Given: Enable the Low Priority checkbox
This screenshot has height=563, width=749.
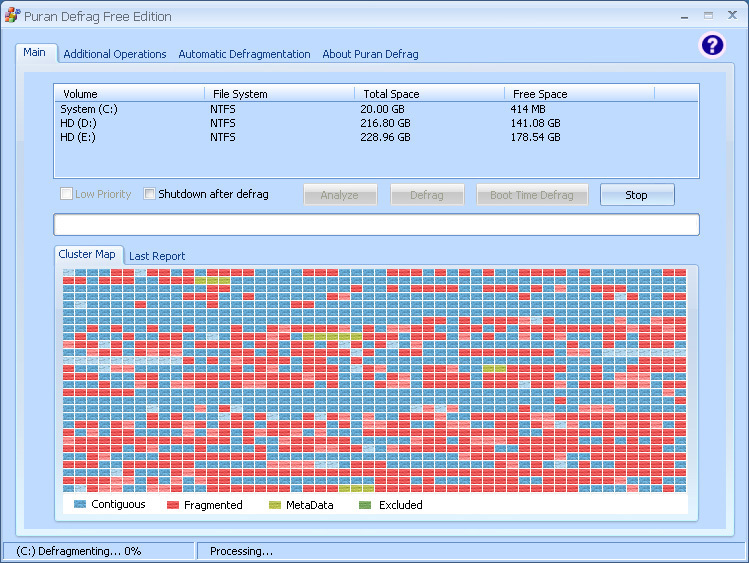Looking at the screenshot, I should (x=66, y=194).
